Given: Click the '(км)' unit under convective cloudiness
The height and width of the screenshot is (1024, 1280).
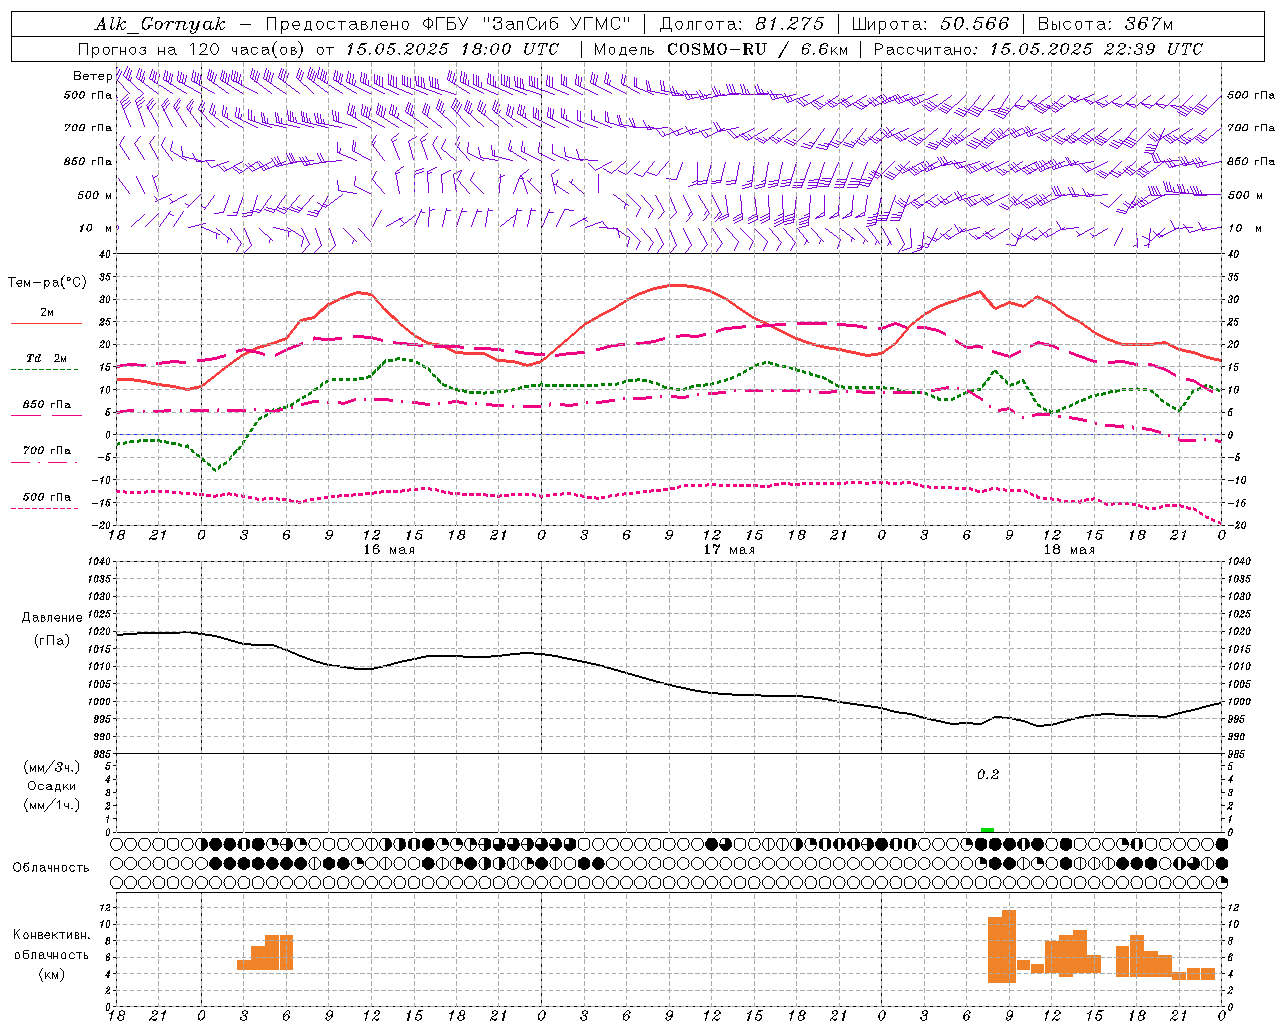Looking at the screenshot, I should pyautogui.click(x=52, y=974).
